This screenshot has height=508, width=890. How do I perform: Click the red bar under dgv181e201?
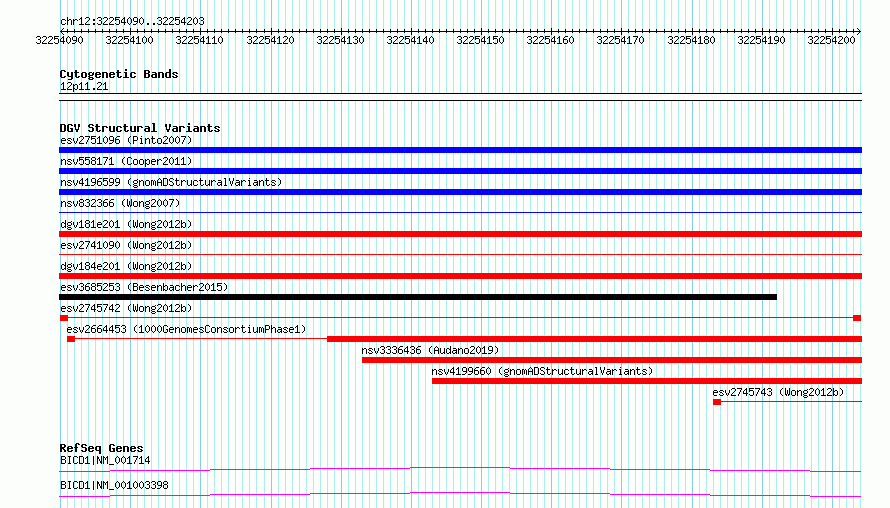[460, 234]
